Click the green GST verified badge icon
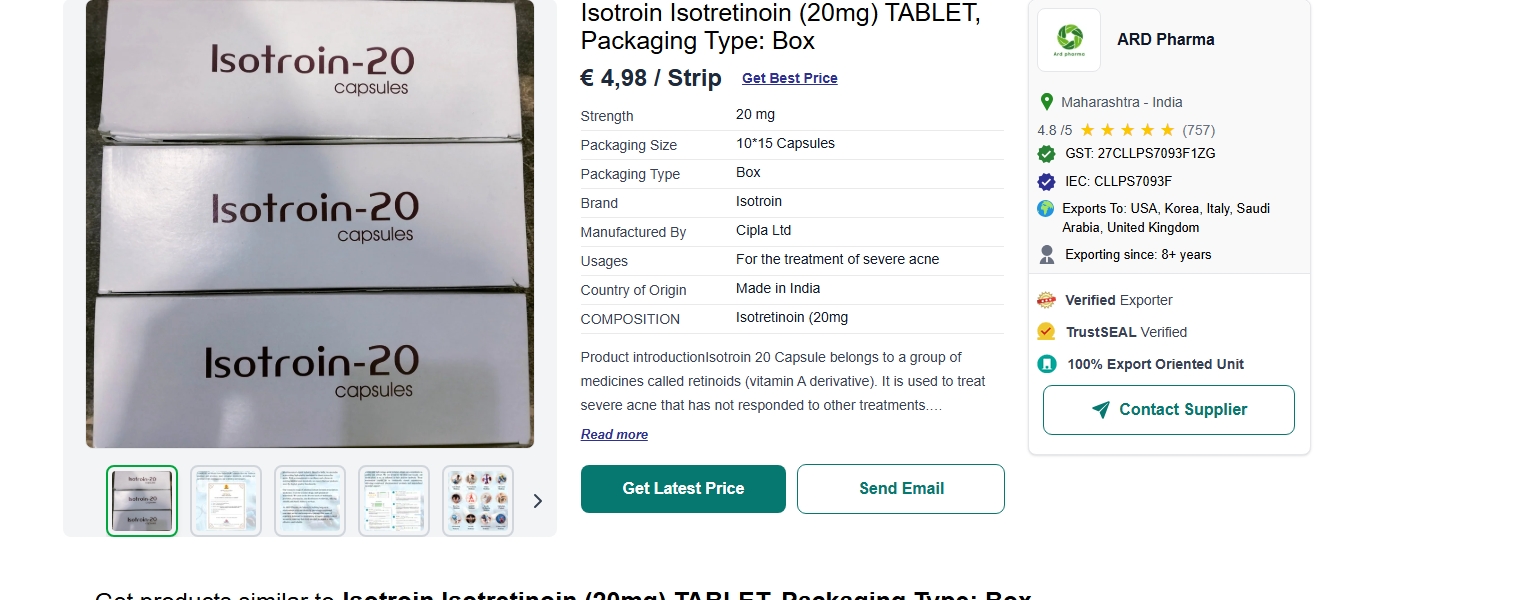The height and width of the screenshot is (600, 1539). coord(1047,154)
